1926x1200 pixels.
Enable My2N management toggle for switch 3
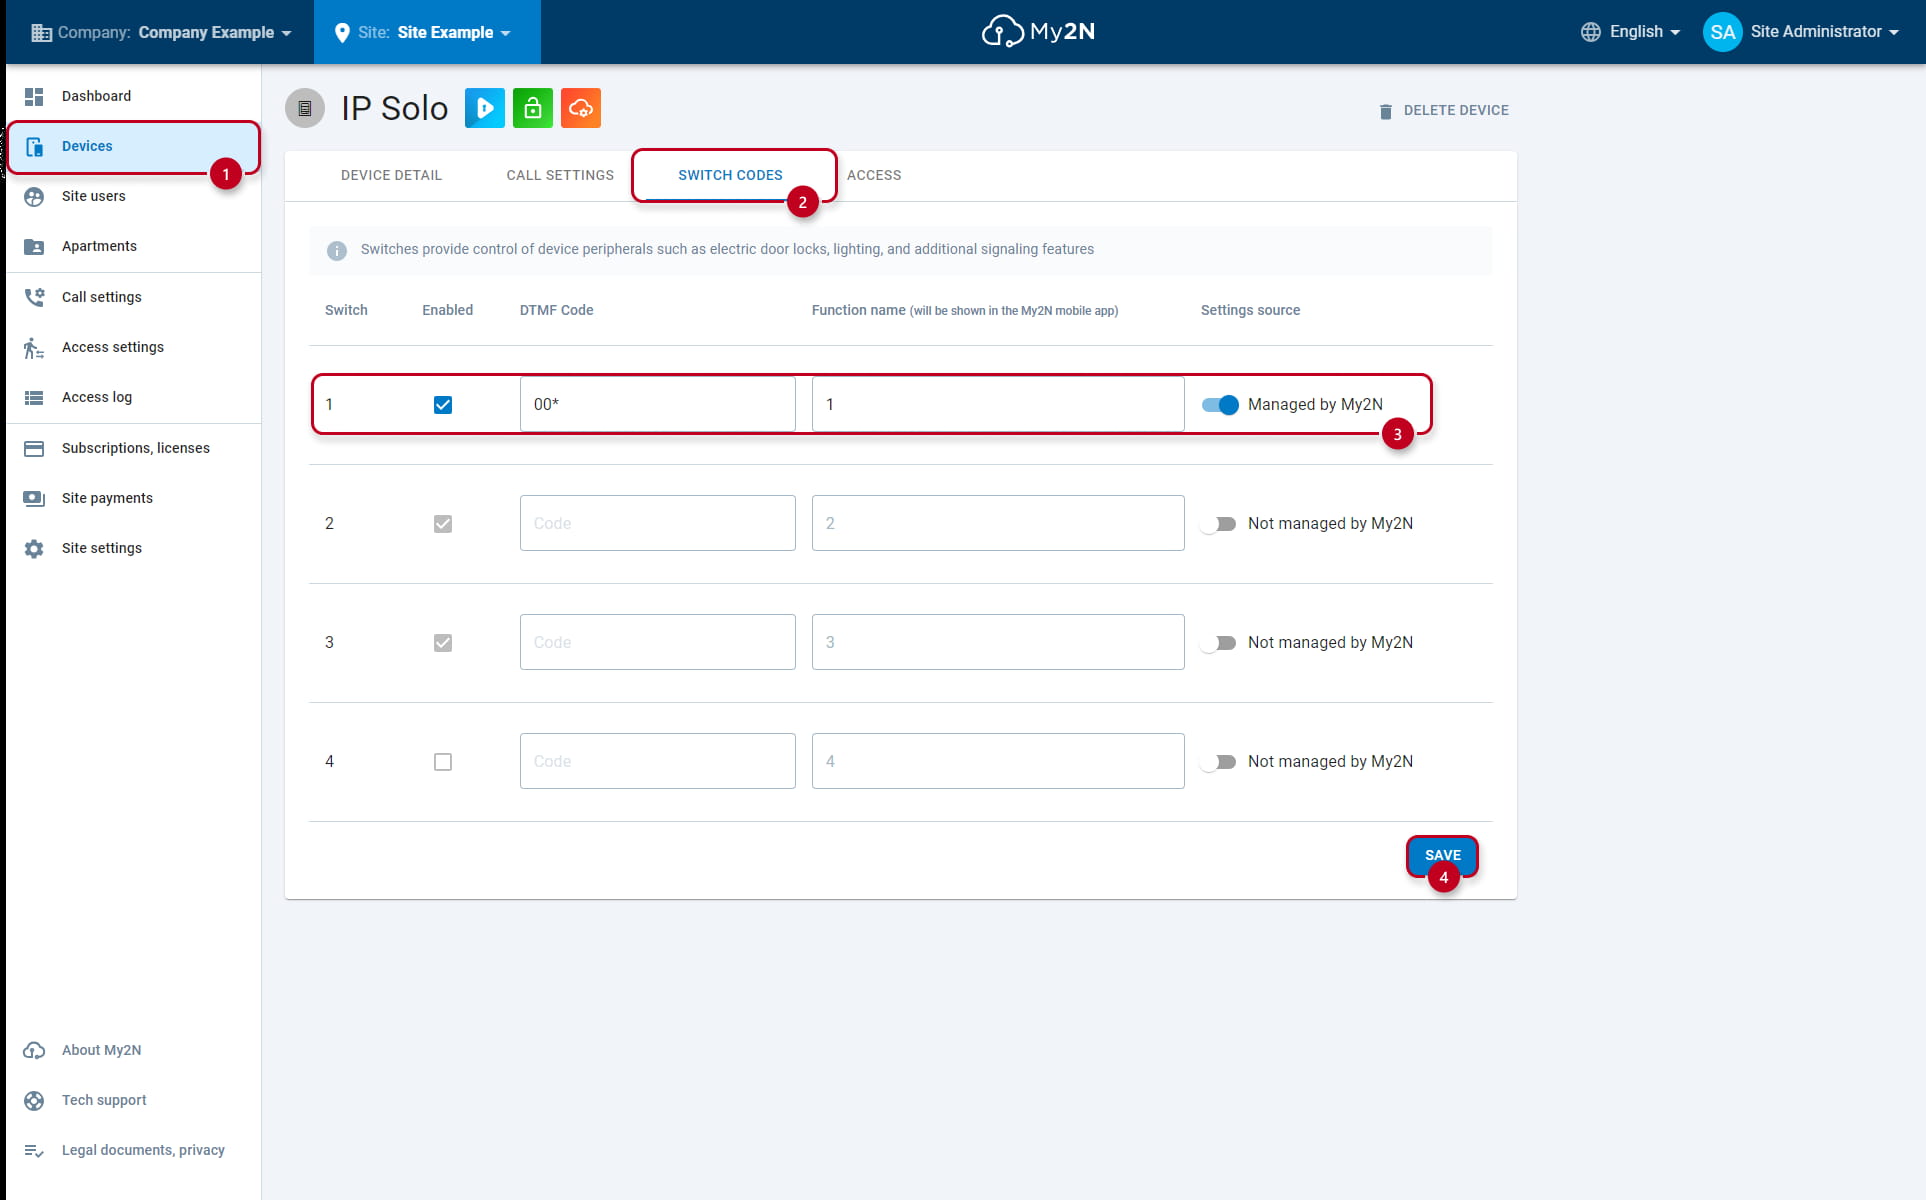(x=1219, y=643)
